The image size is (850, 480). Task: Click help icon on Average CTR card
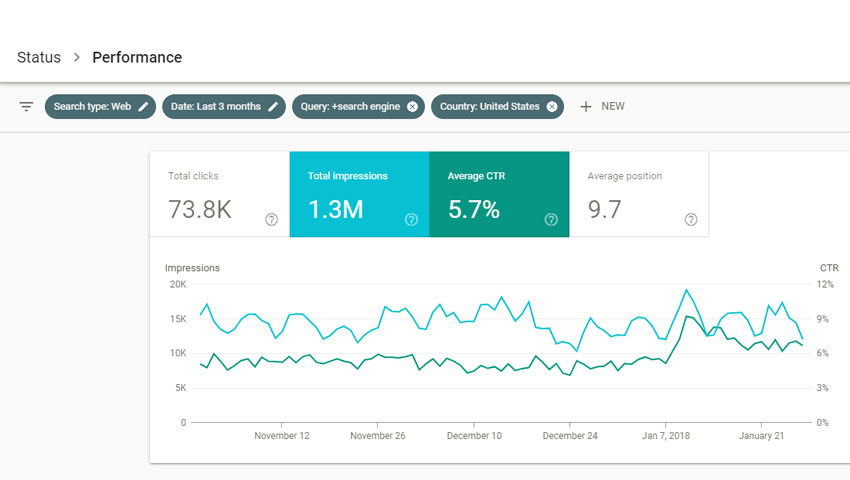coord(551,220)
